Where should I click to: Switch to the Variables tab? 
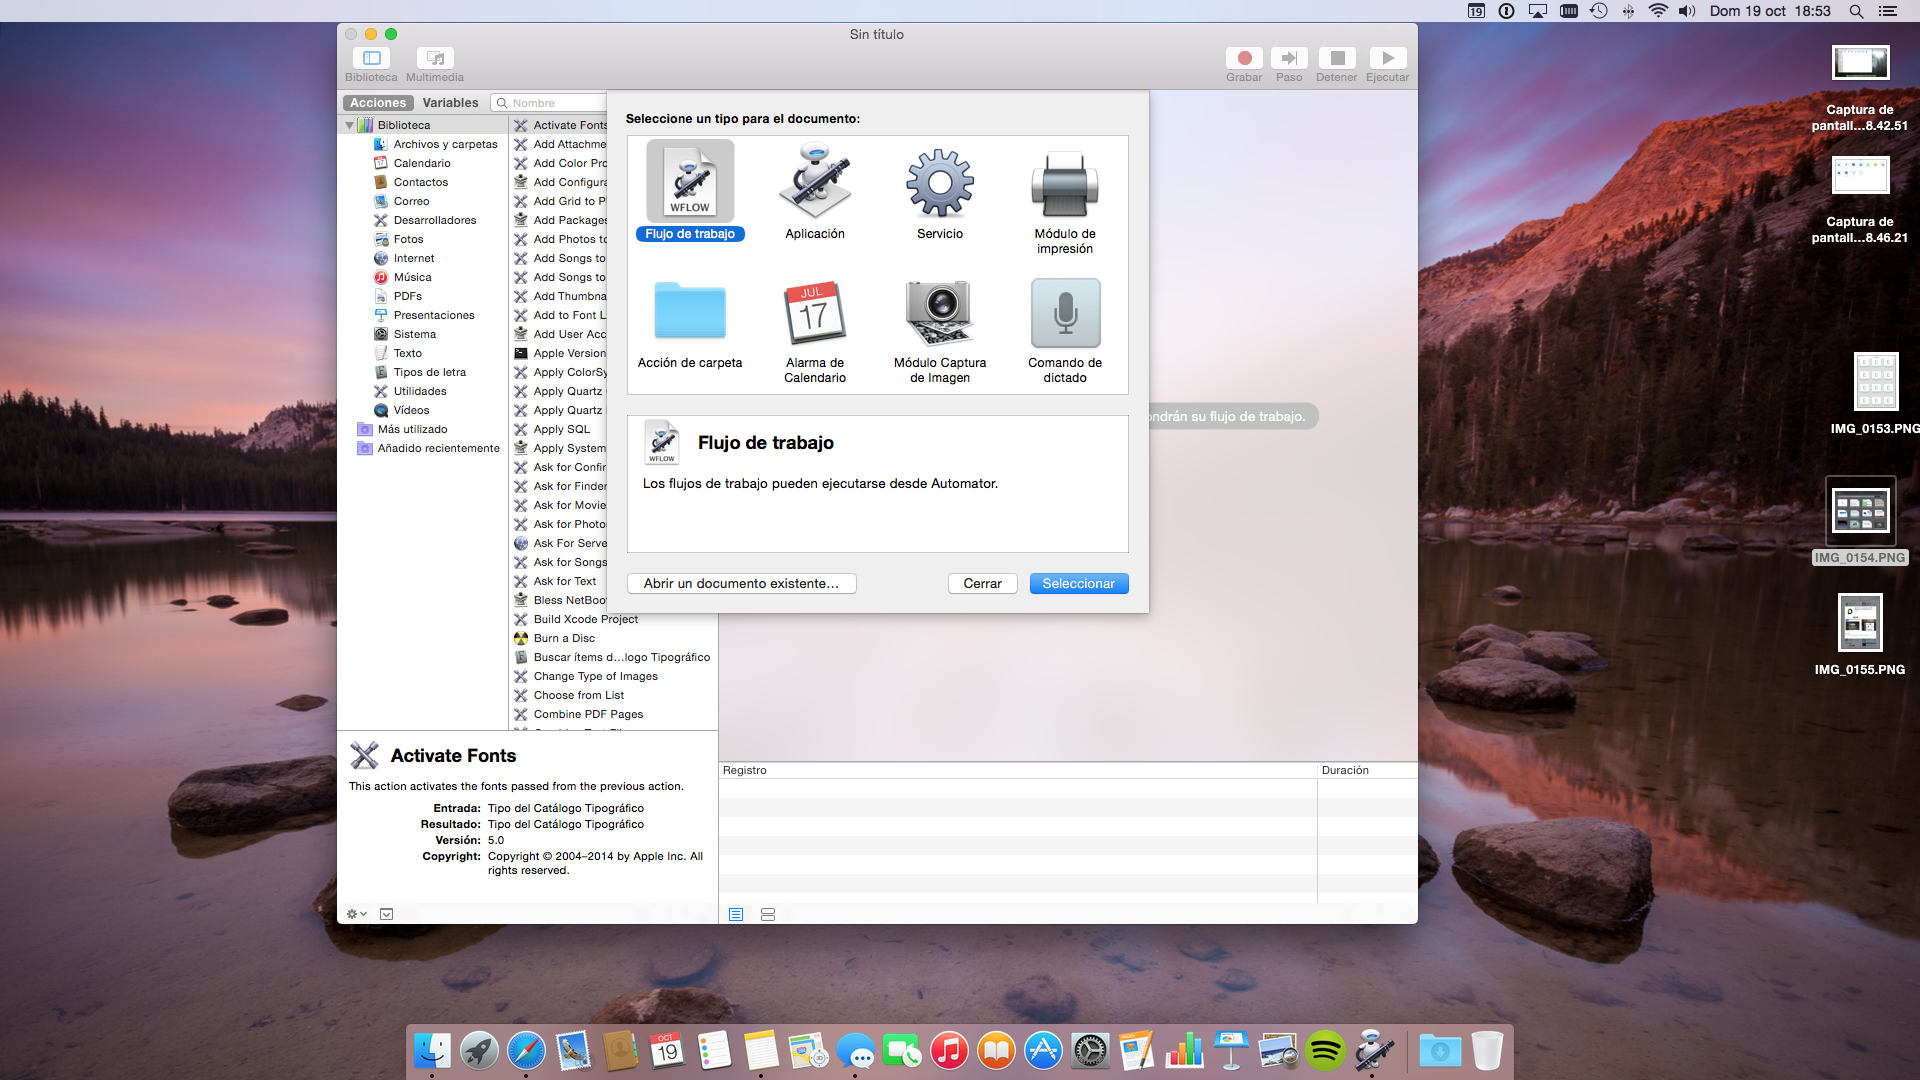tap(450, 103)
